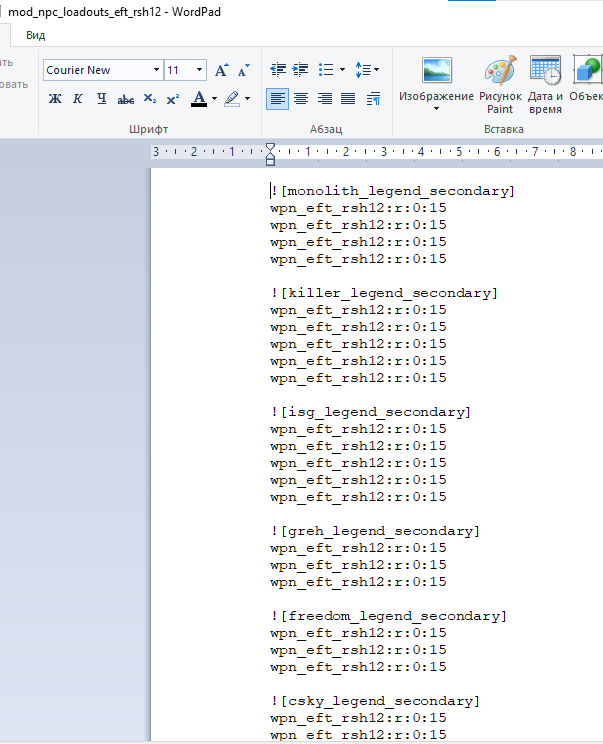The width and height of the screenshot is (603, 744).
Task: Click first wpn_eft_rsh12 line under greh
Action: tap(358, 548)
